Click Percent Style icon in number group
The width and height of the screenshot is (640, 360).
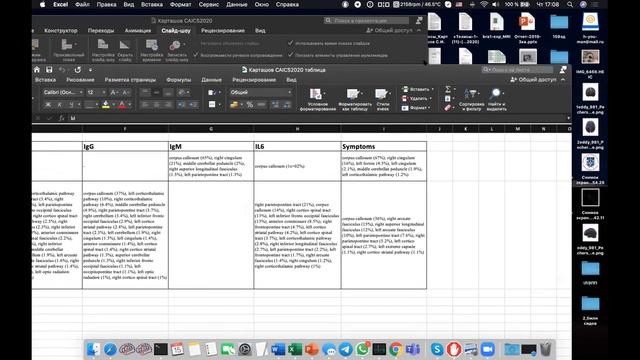point(249,105)
